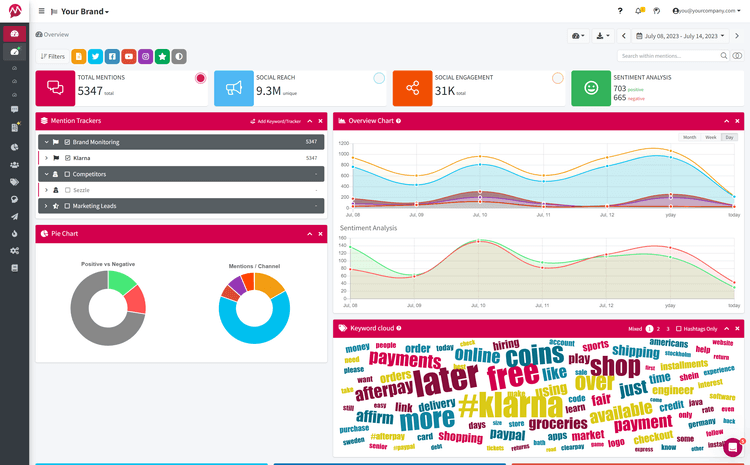Open the hamburger menu in the top bar
Viewport: 750px width, 465px height.
pos(42,11)
